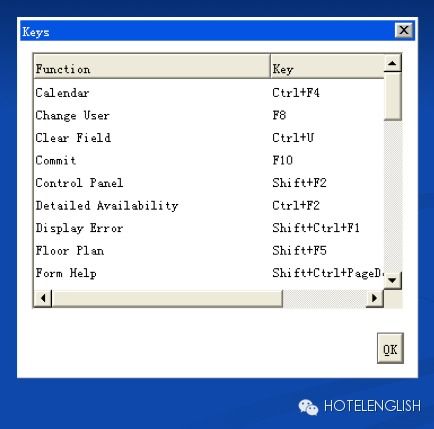Select the Floor Plan row
The height and width of the screenshot is (429, 434).
point(209,251)
